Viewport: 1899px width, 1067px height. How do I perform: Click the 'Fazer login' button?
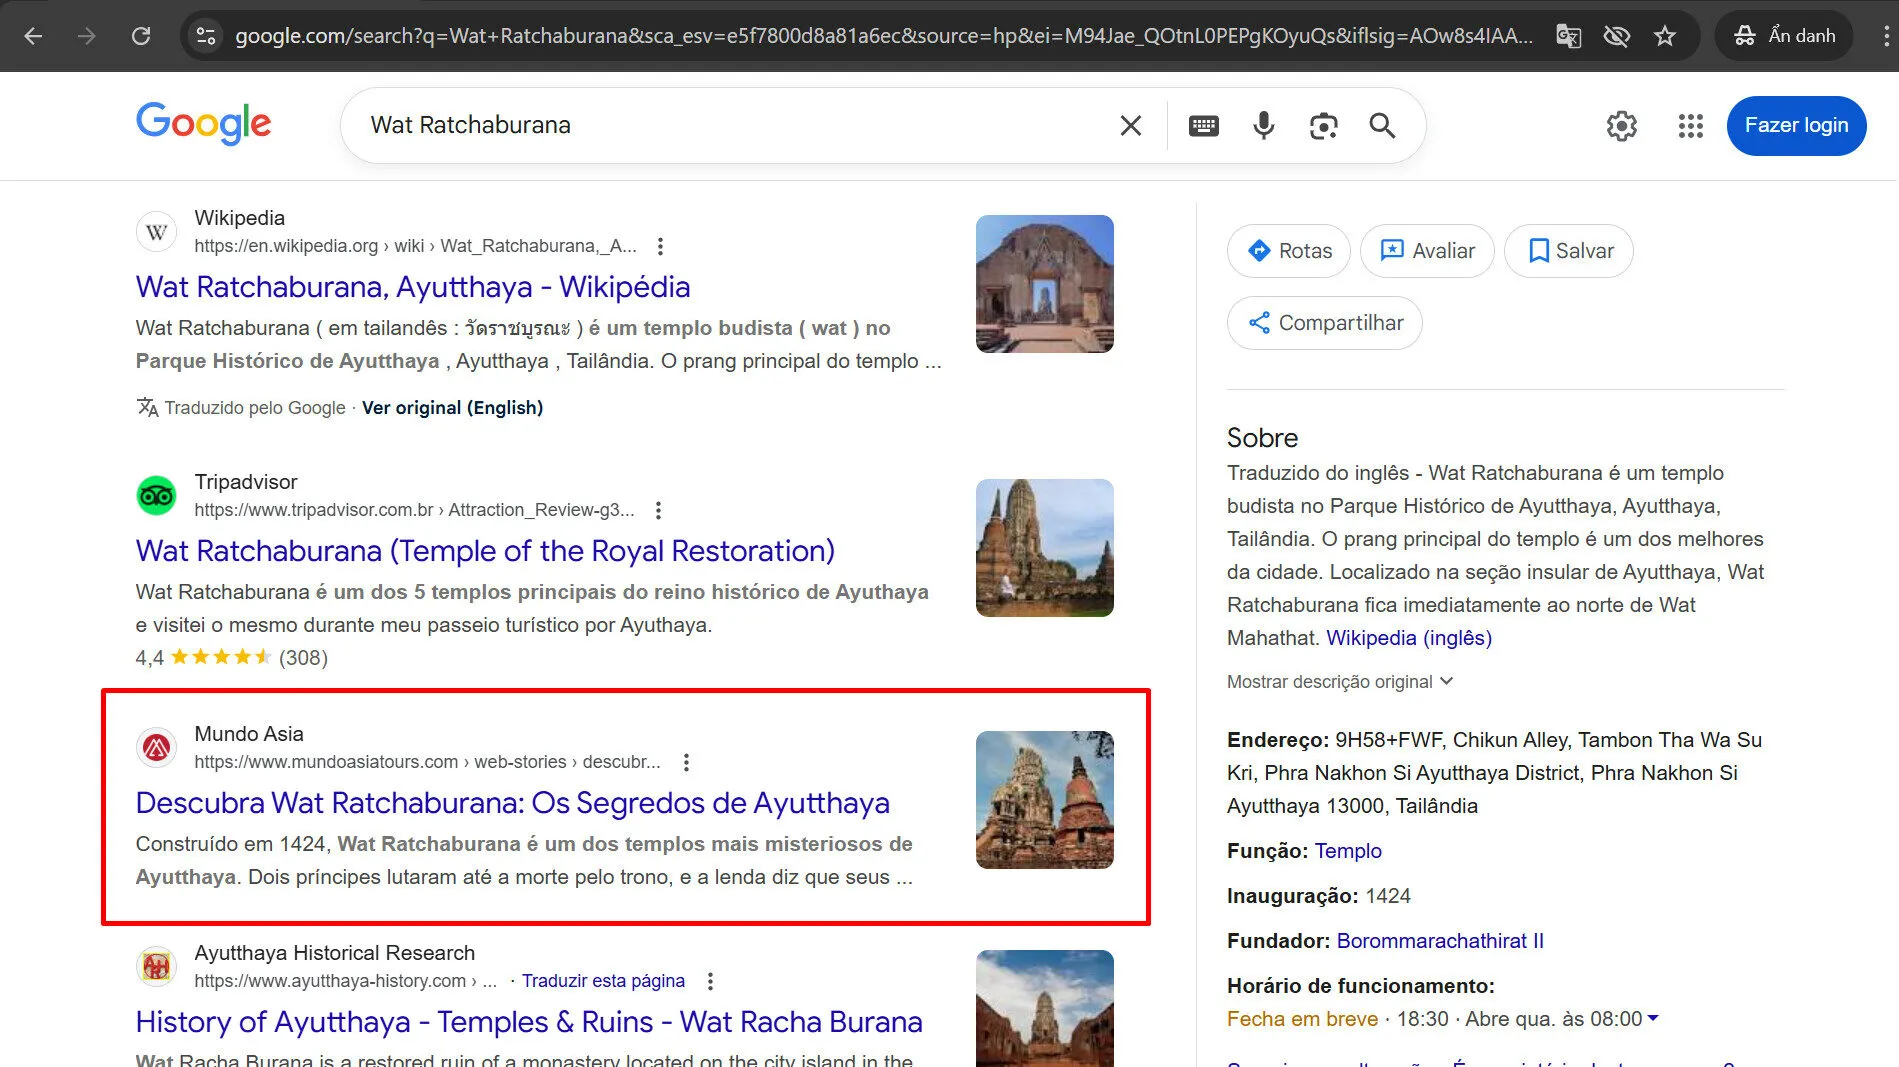(1796, 125)
